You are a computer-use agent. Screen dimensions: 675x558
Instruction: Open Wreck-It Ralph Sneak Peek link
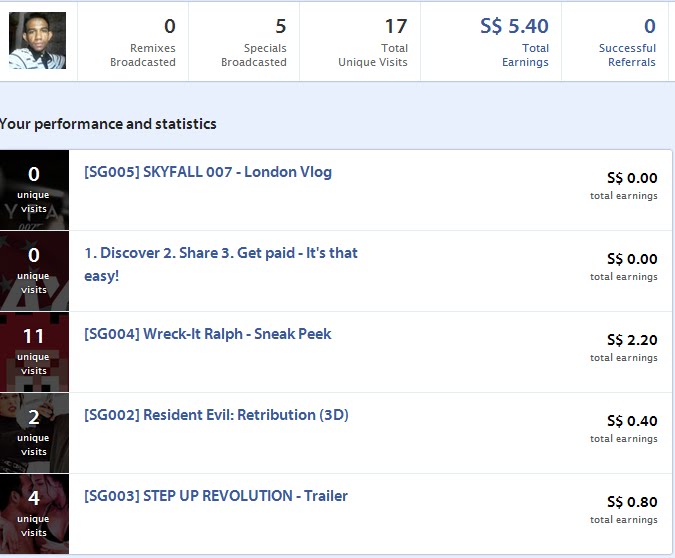pyautogui.click(x=207, y=334)
